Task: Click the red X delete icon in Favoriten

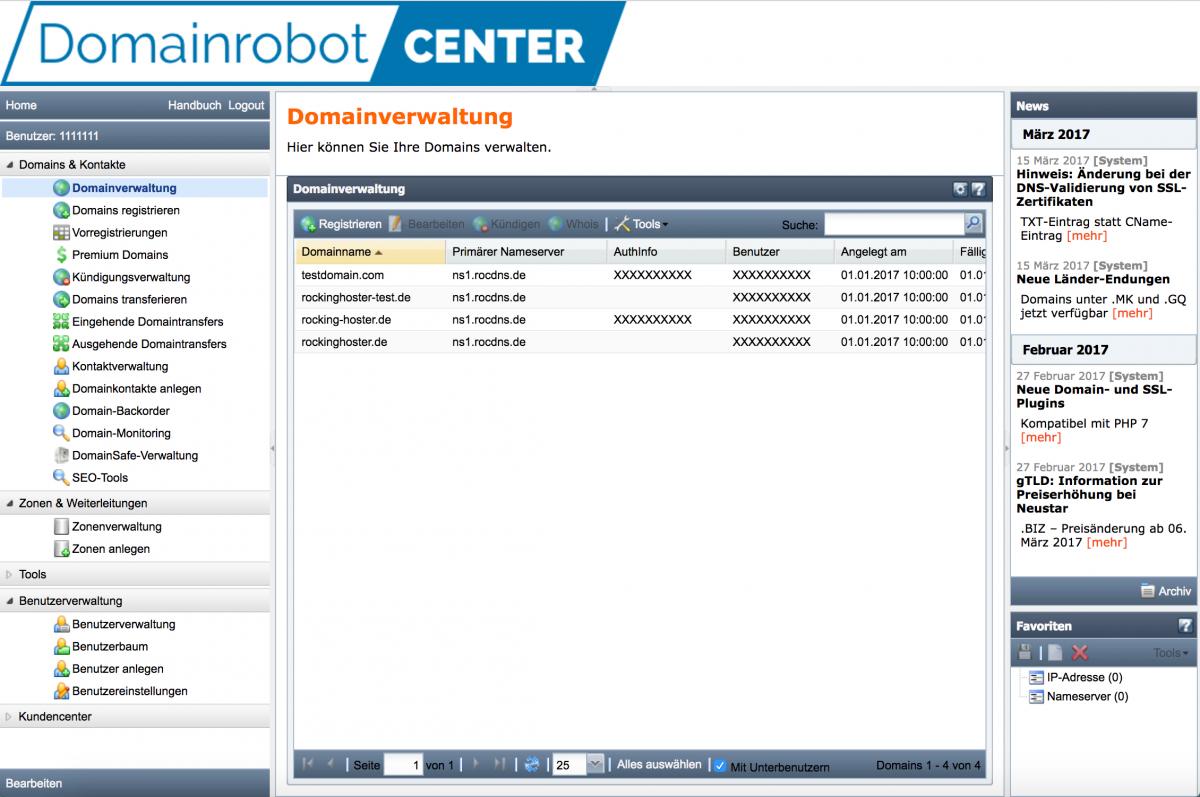Action: (x=1080, y=653)
